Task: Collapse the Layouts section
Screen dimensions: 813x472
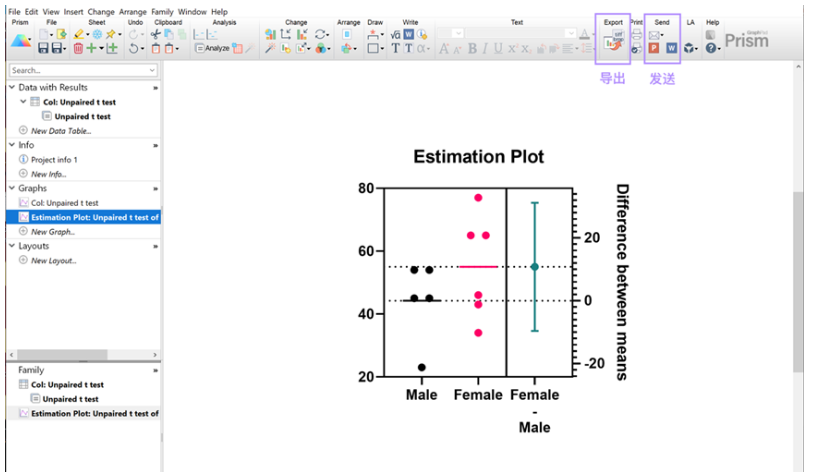Action: 12,246
